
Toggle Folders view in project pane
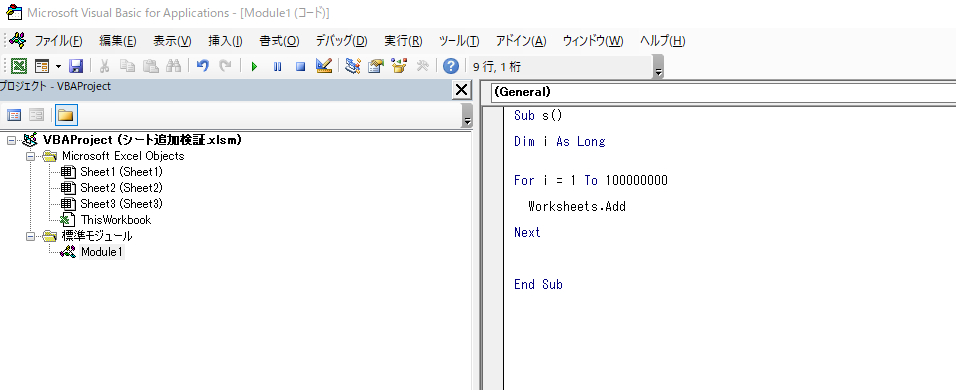pos(66,115)
